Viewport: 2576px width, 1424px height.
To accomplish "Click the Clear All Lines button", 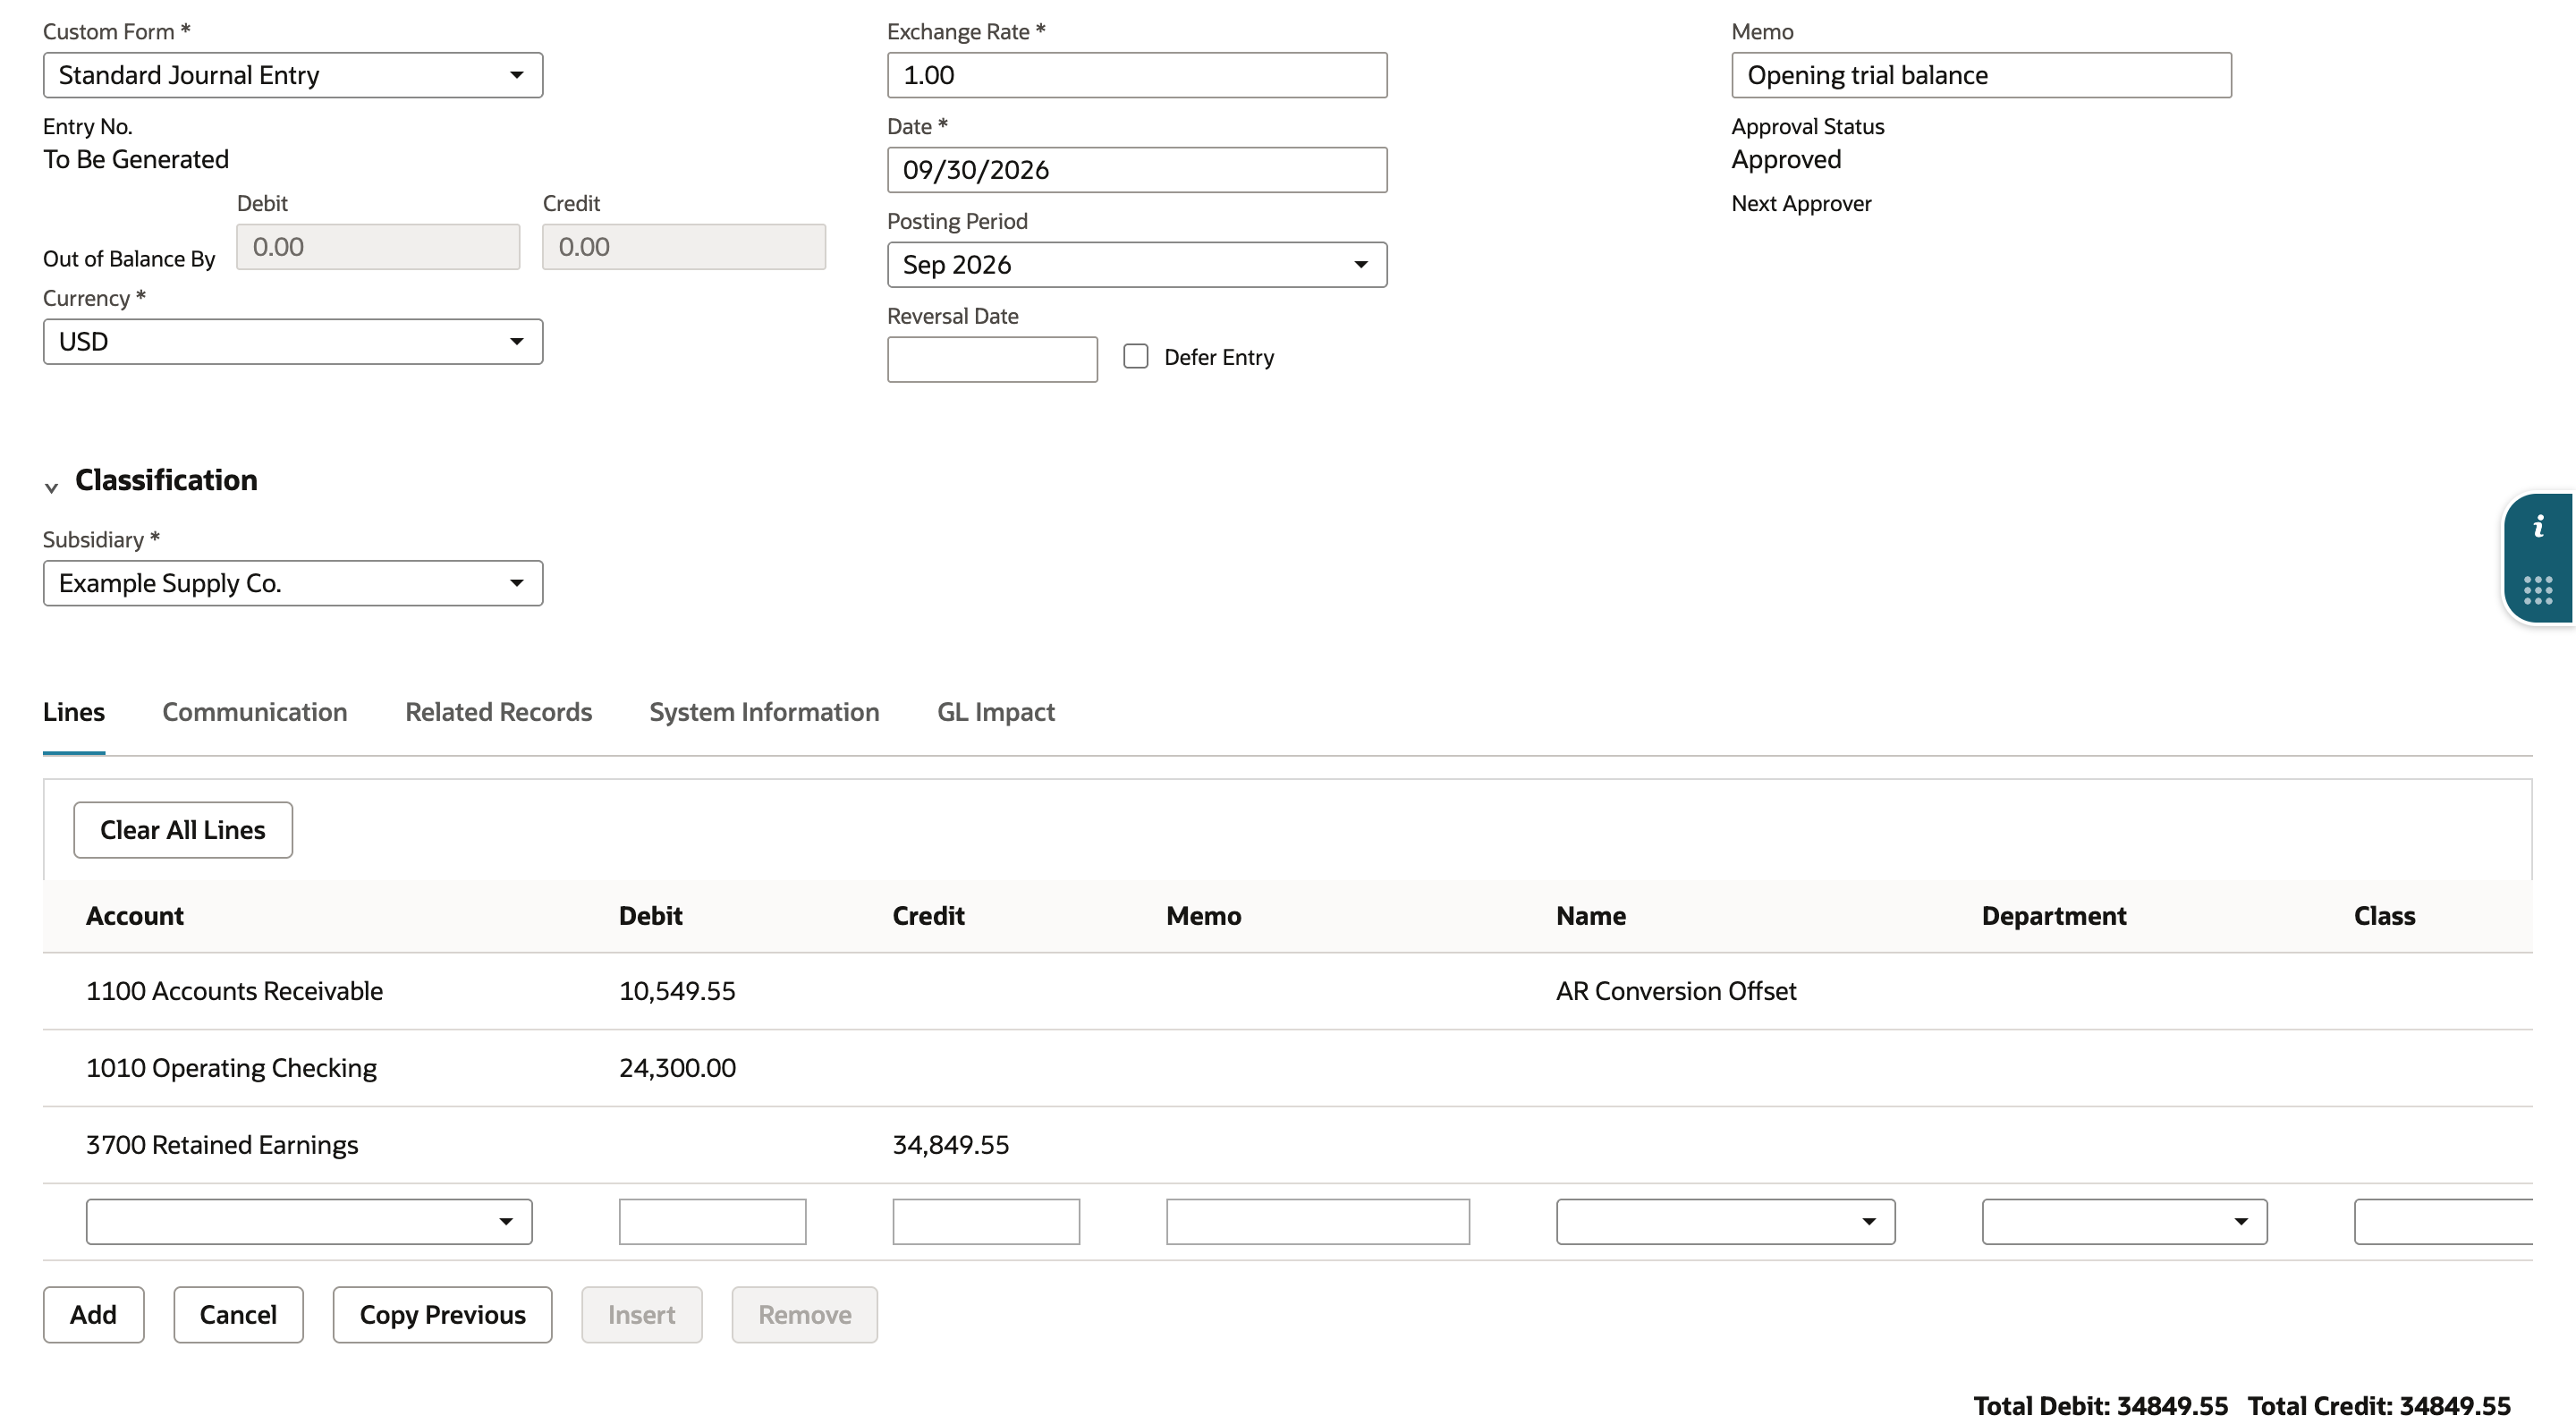I will click(183, 830).
